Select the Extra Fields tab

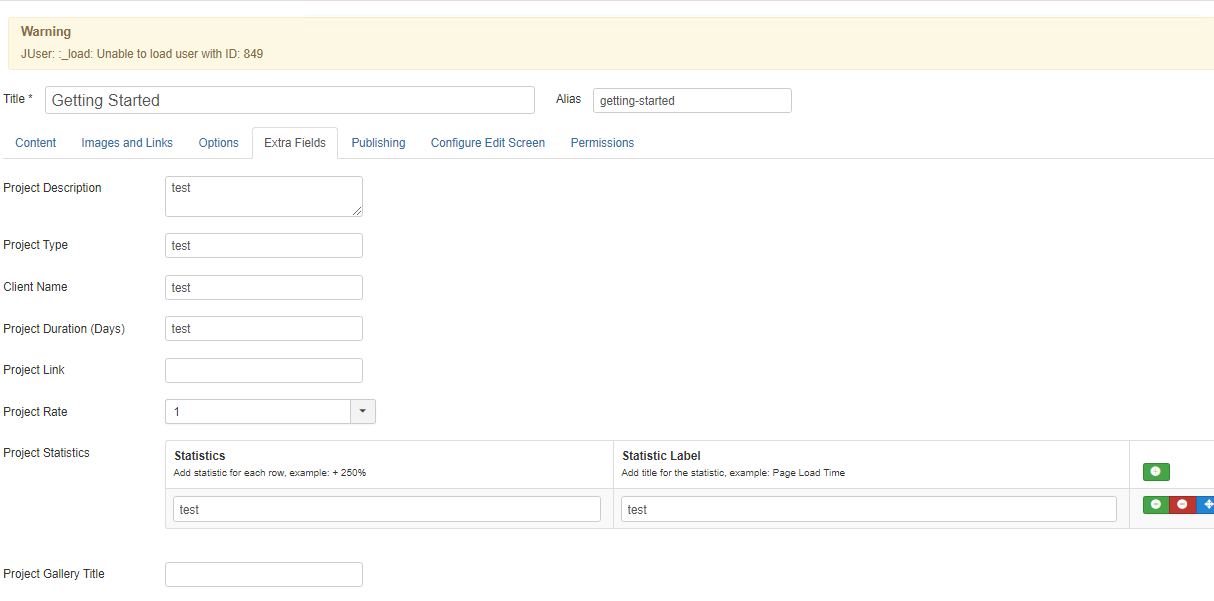[295, 143]
